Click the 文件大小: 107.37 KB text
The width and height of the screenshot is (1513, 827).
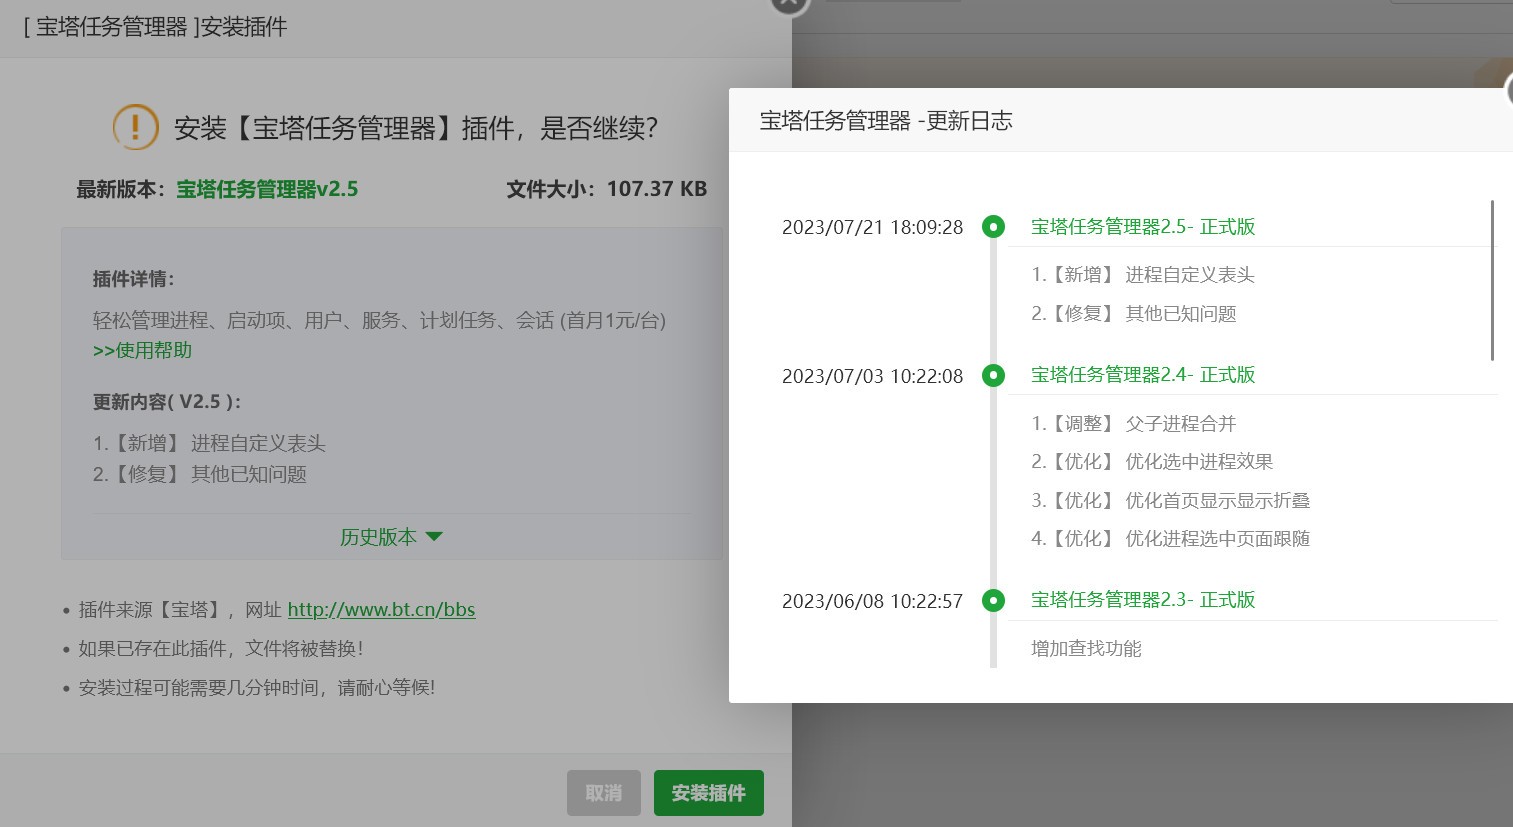(x=607, y=189)
